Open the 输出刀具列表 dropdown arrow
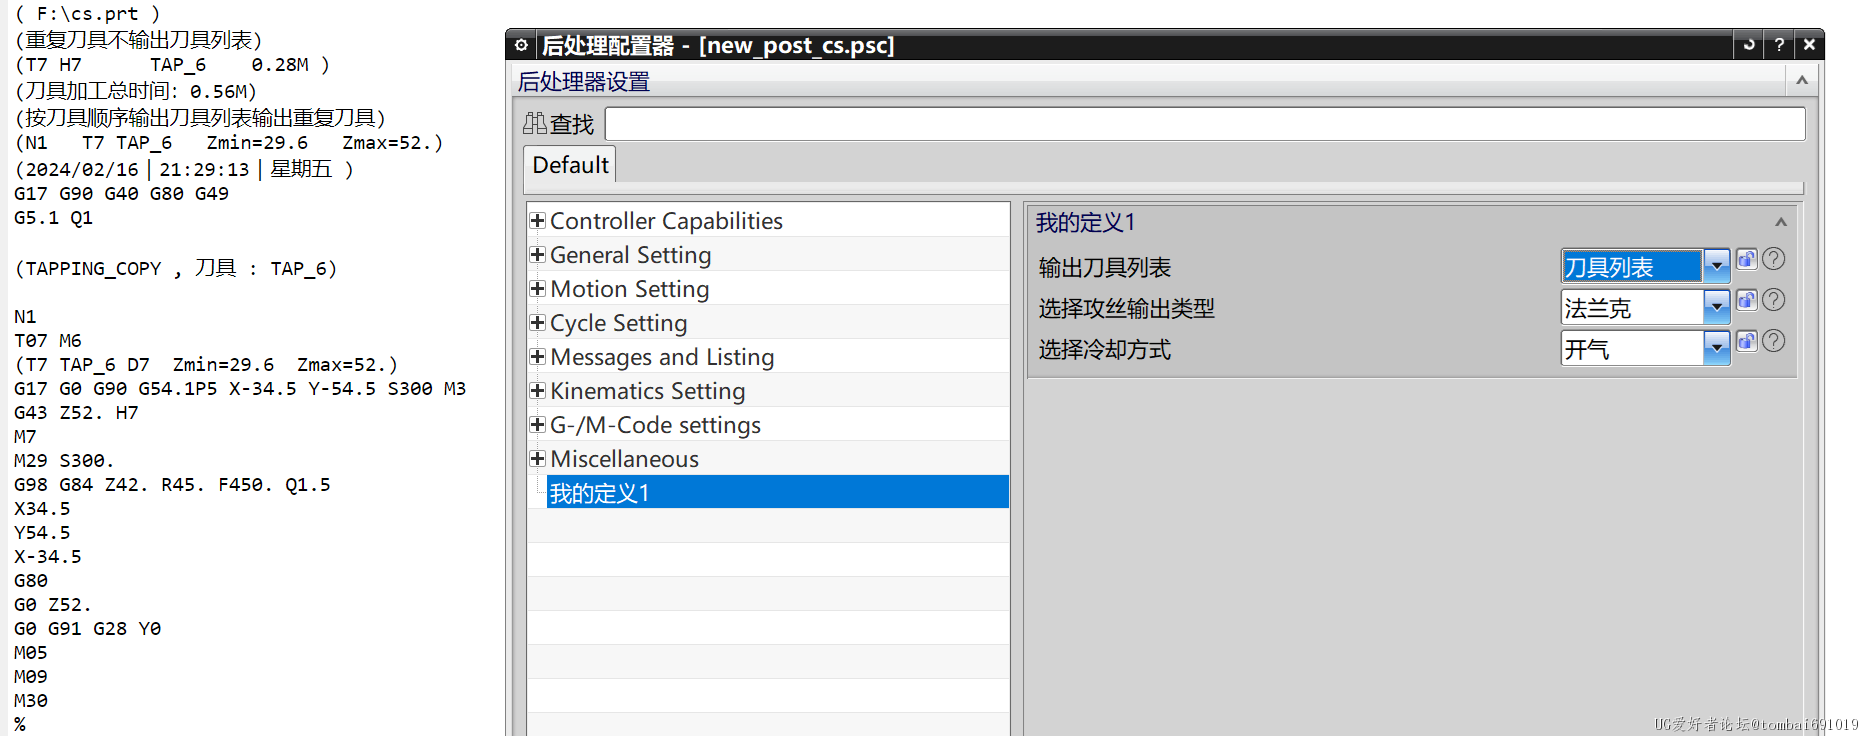 tap(1717, 266)
